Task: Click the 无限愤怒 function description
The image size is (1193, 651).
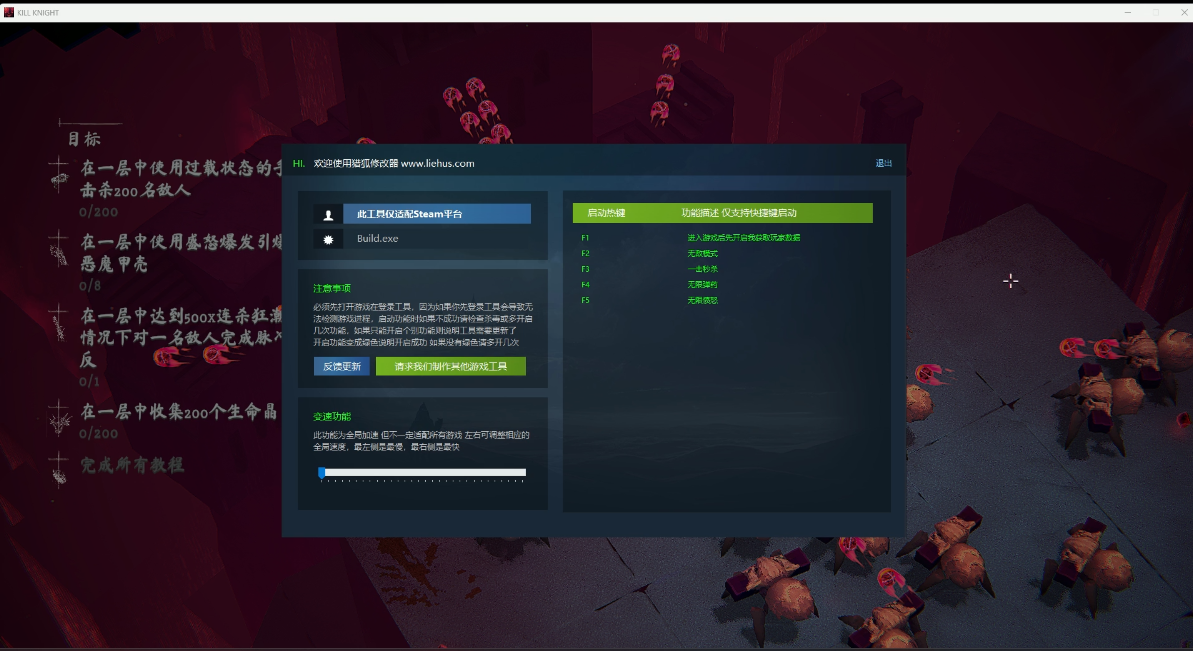Action: [x=702, y=300]
